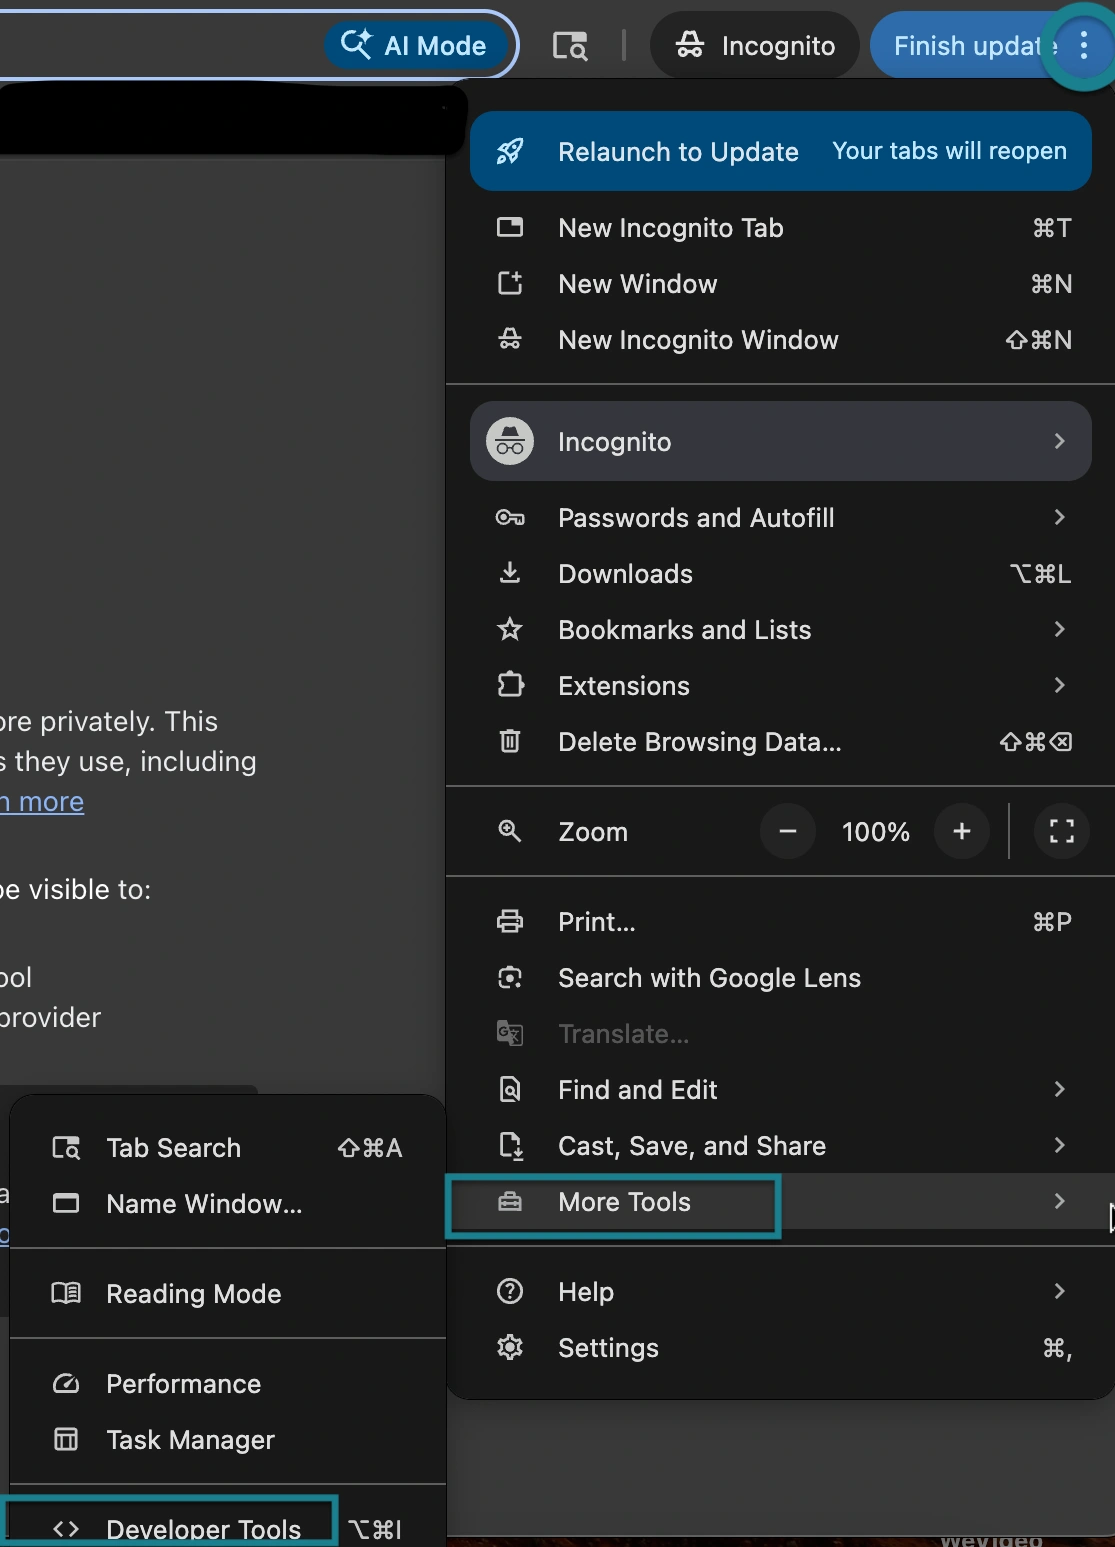Screen dimensions: 1115x1547
Task: Click the Incognito indicator chip
Action: point(755,46)
